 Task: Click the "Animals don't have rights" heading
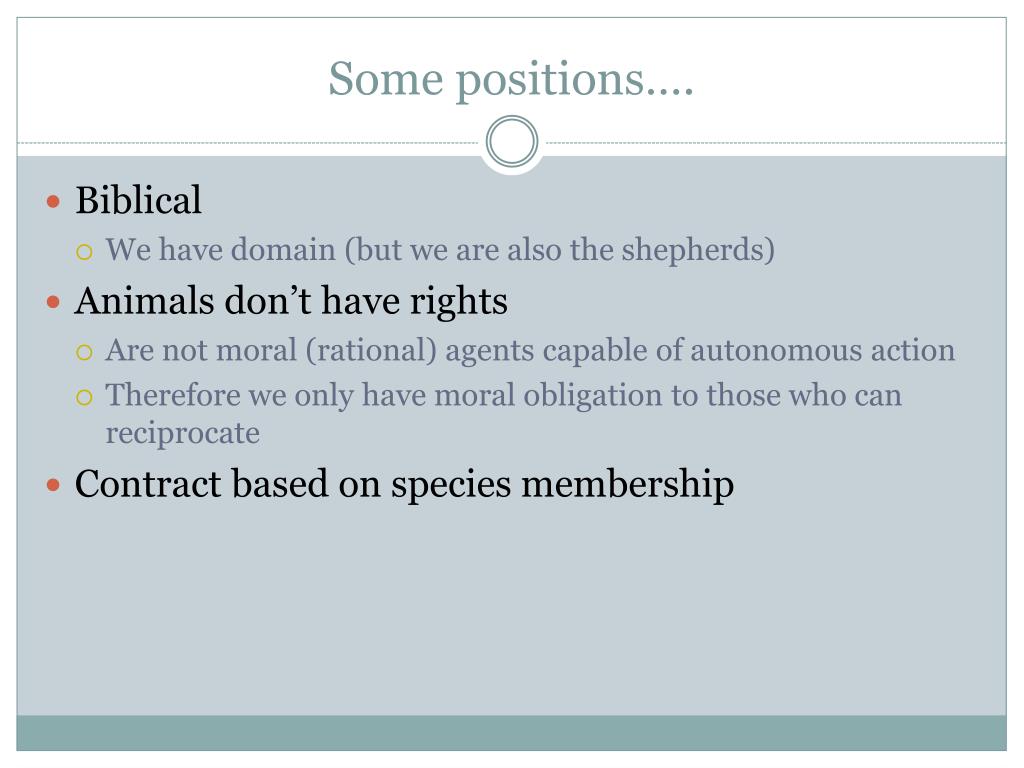pos(291,302)
